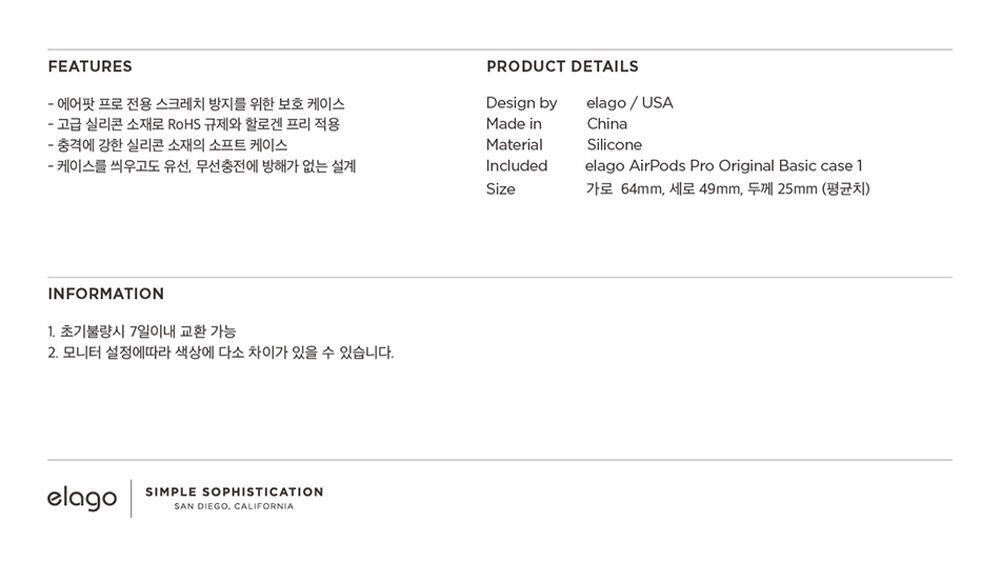This screenshot has height=562, width=1000.
Task: Click the SAN DIEGO, CALIFORNIA text
Action: pyautogui.click(x=234, y=507)
